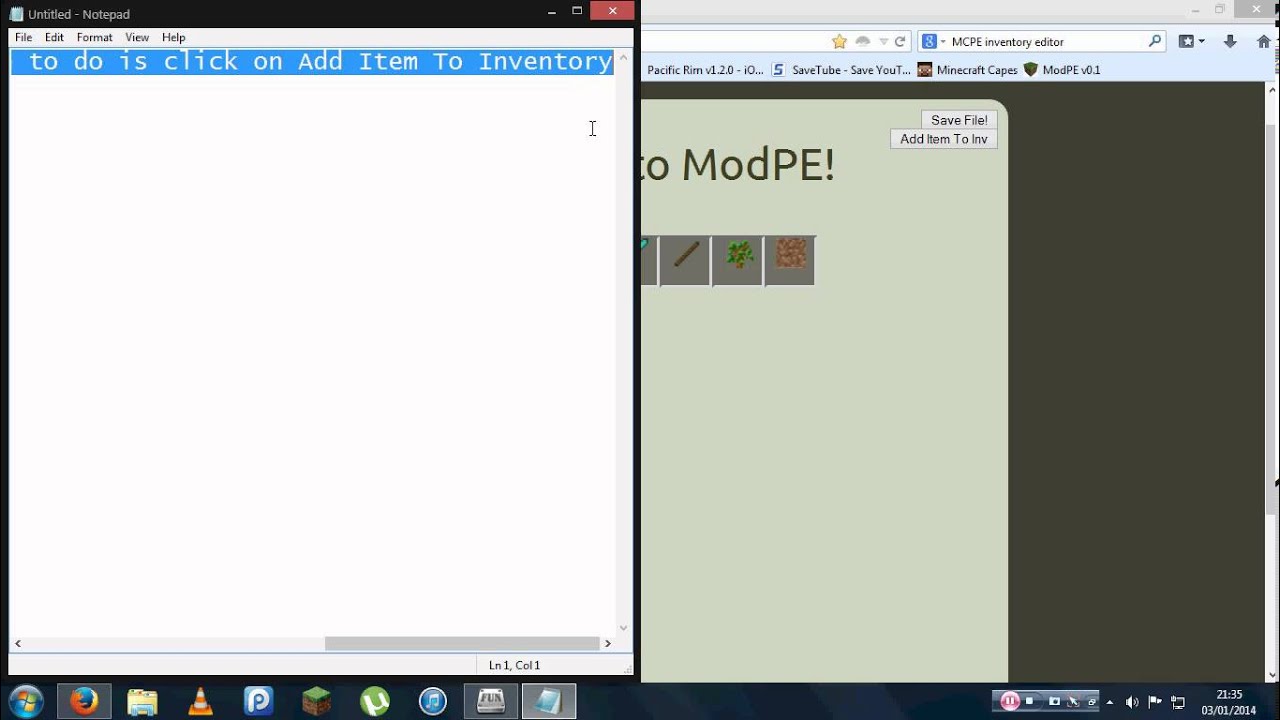
Task: Switch to Firefox in the taskbar
Action: [x=84, y=701]
